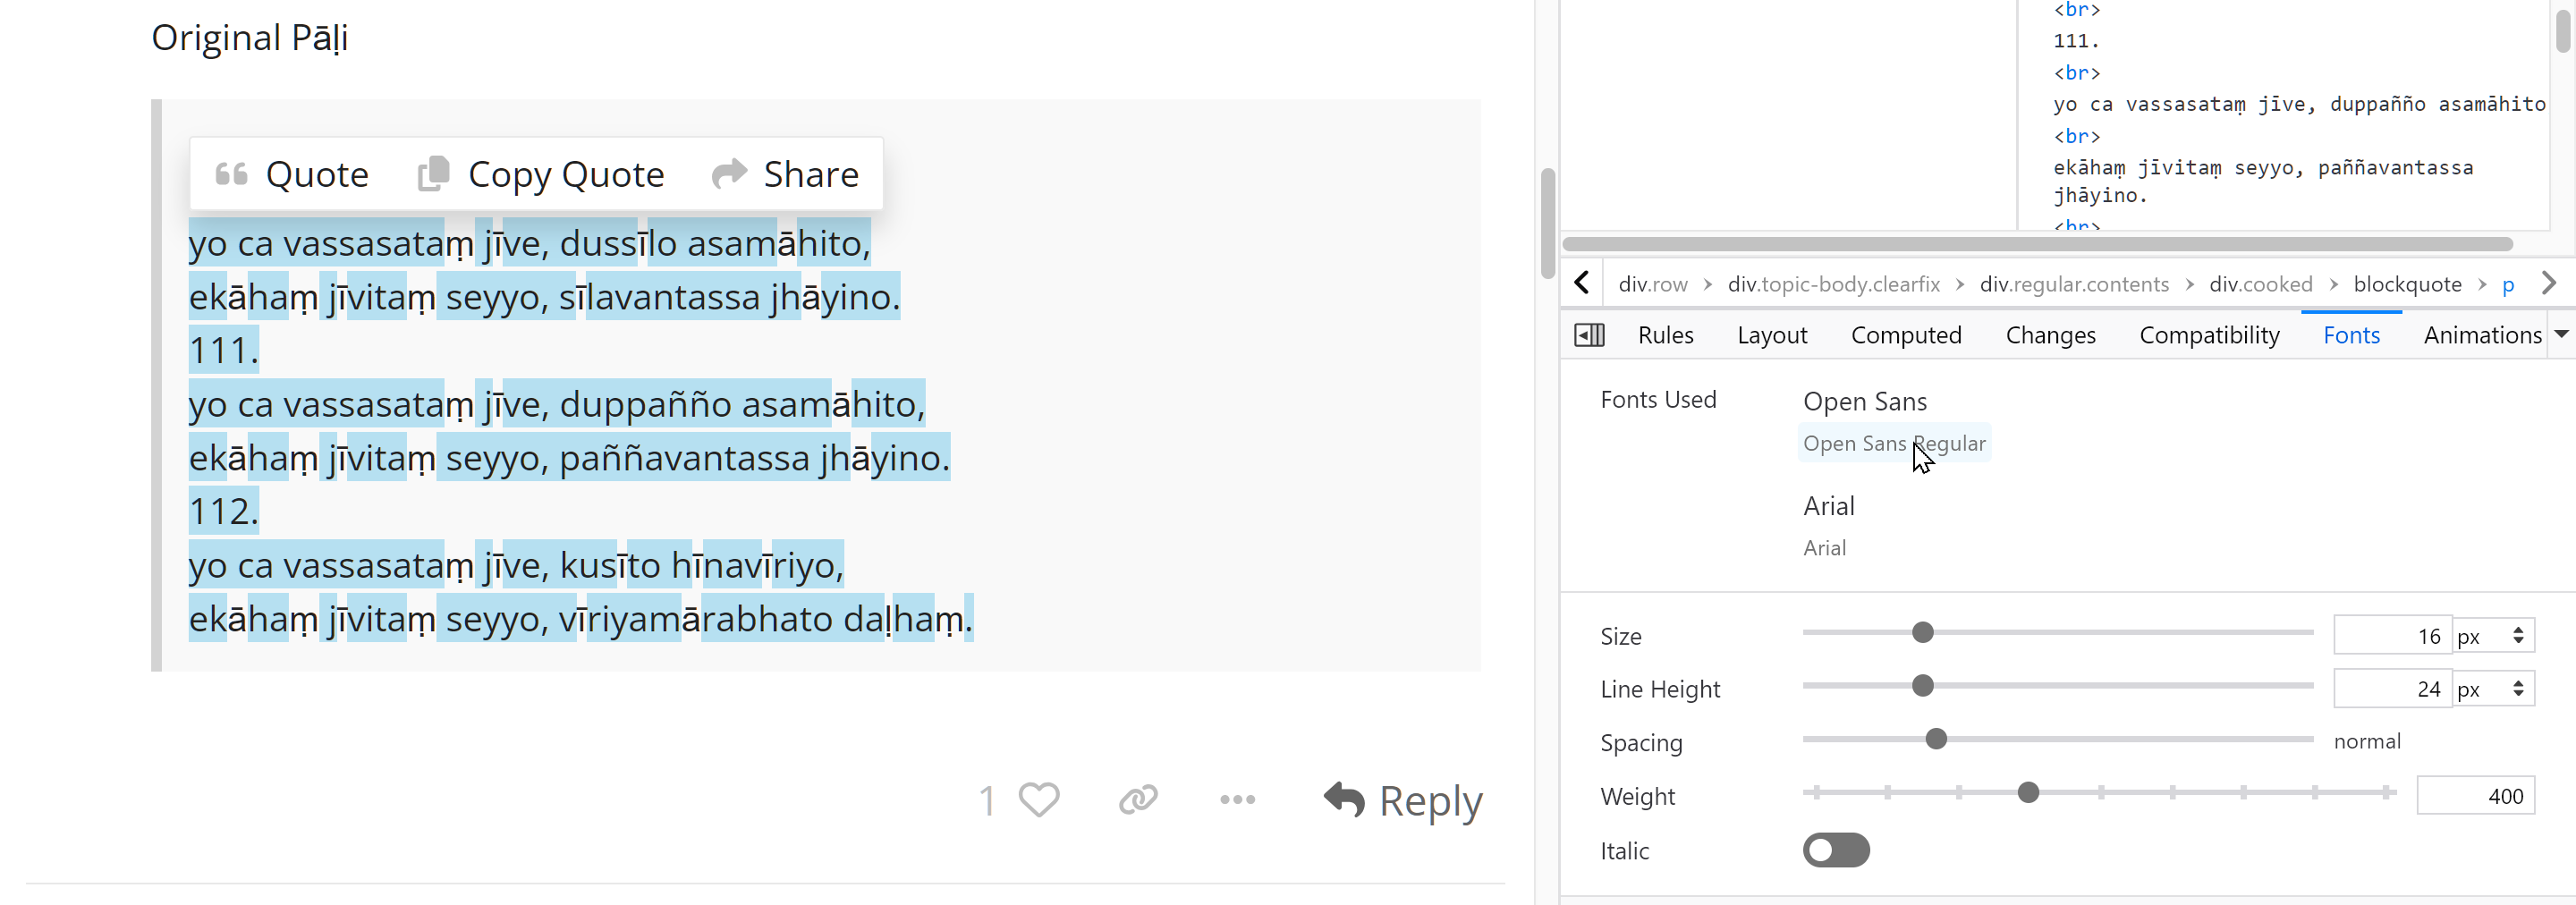The height and width of the screenshot is (905, 2576).
Task: Click the Reply arrow icon
Action: click(1344, 799)
